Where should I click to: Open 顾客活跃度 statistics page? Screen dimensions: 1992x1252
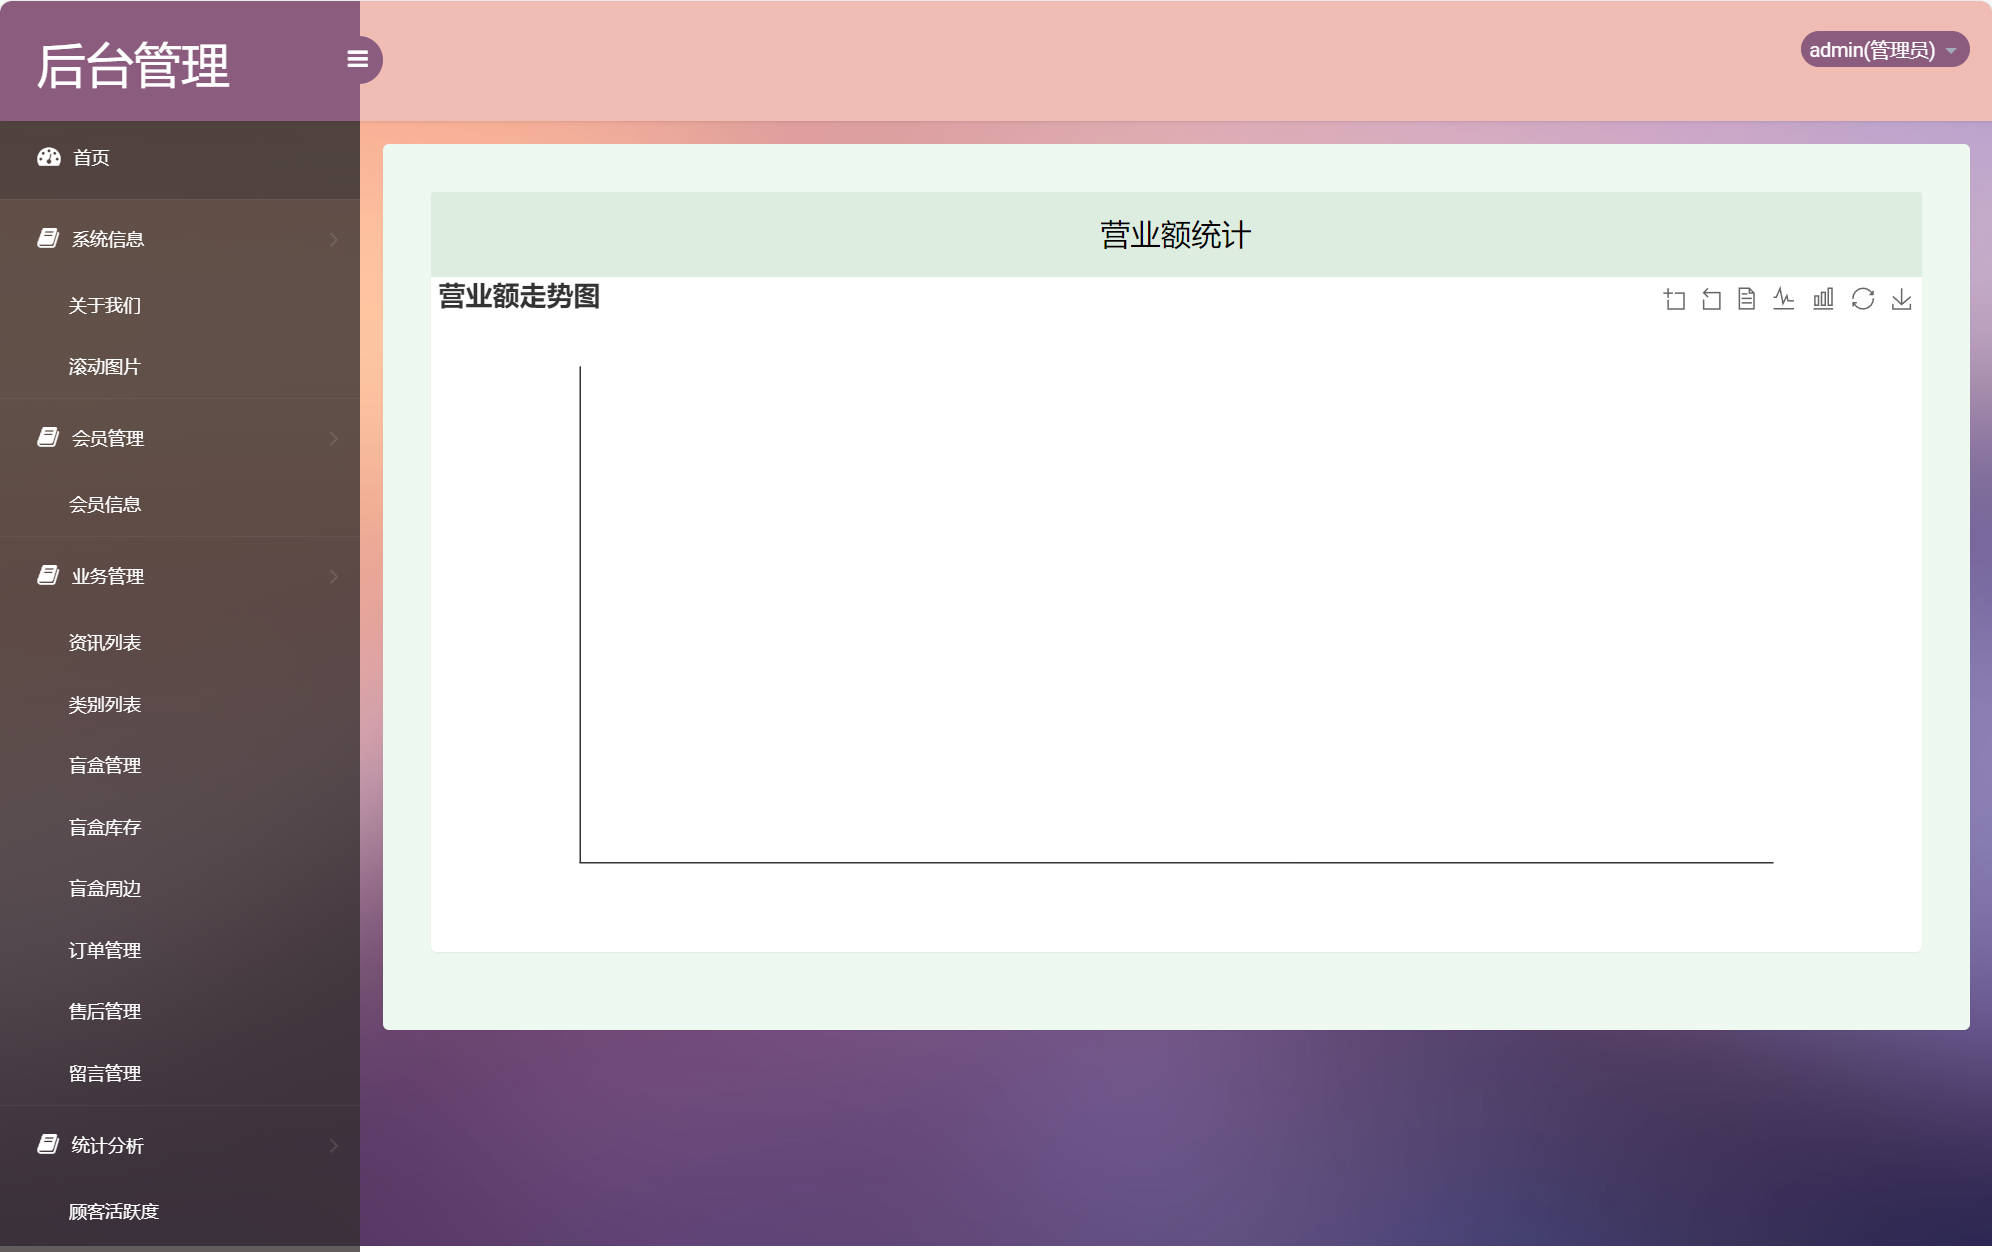113,1211
